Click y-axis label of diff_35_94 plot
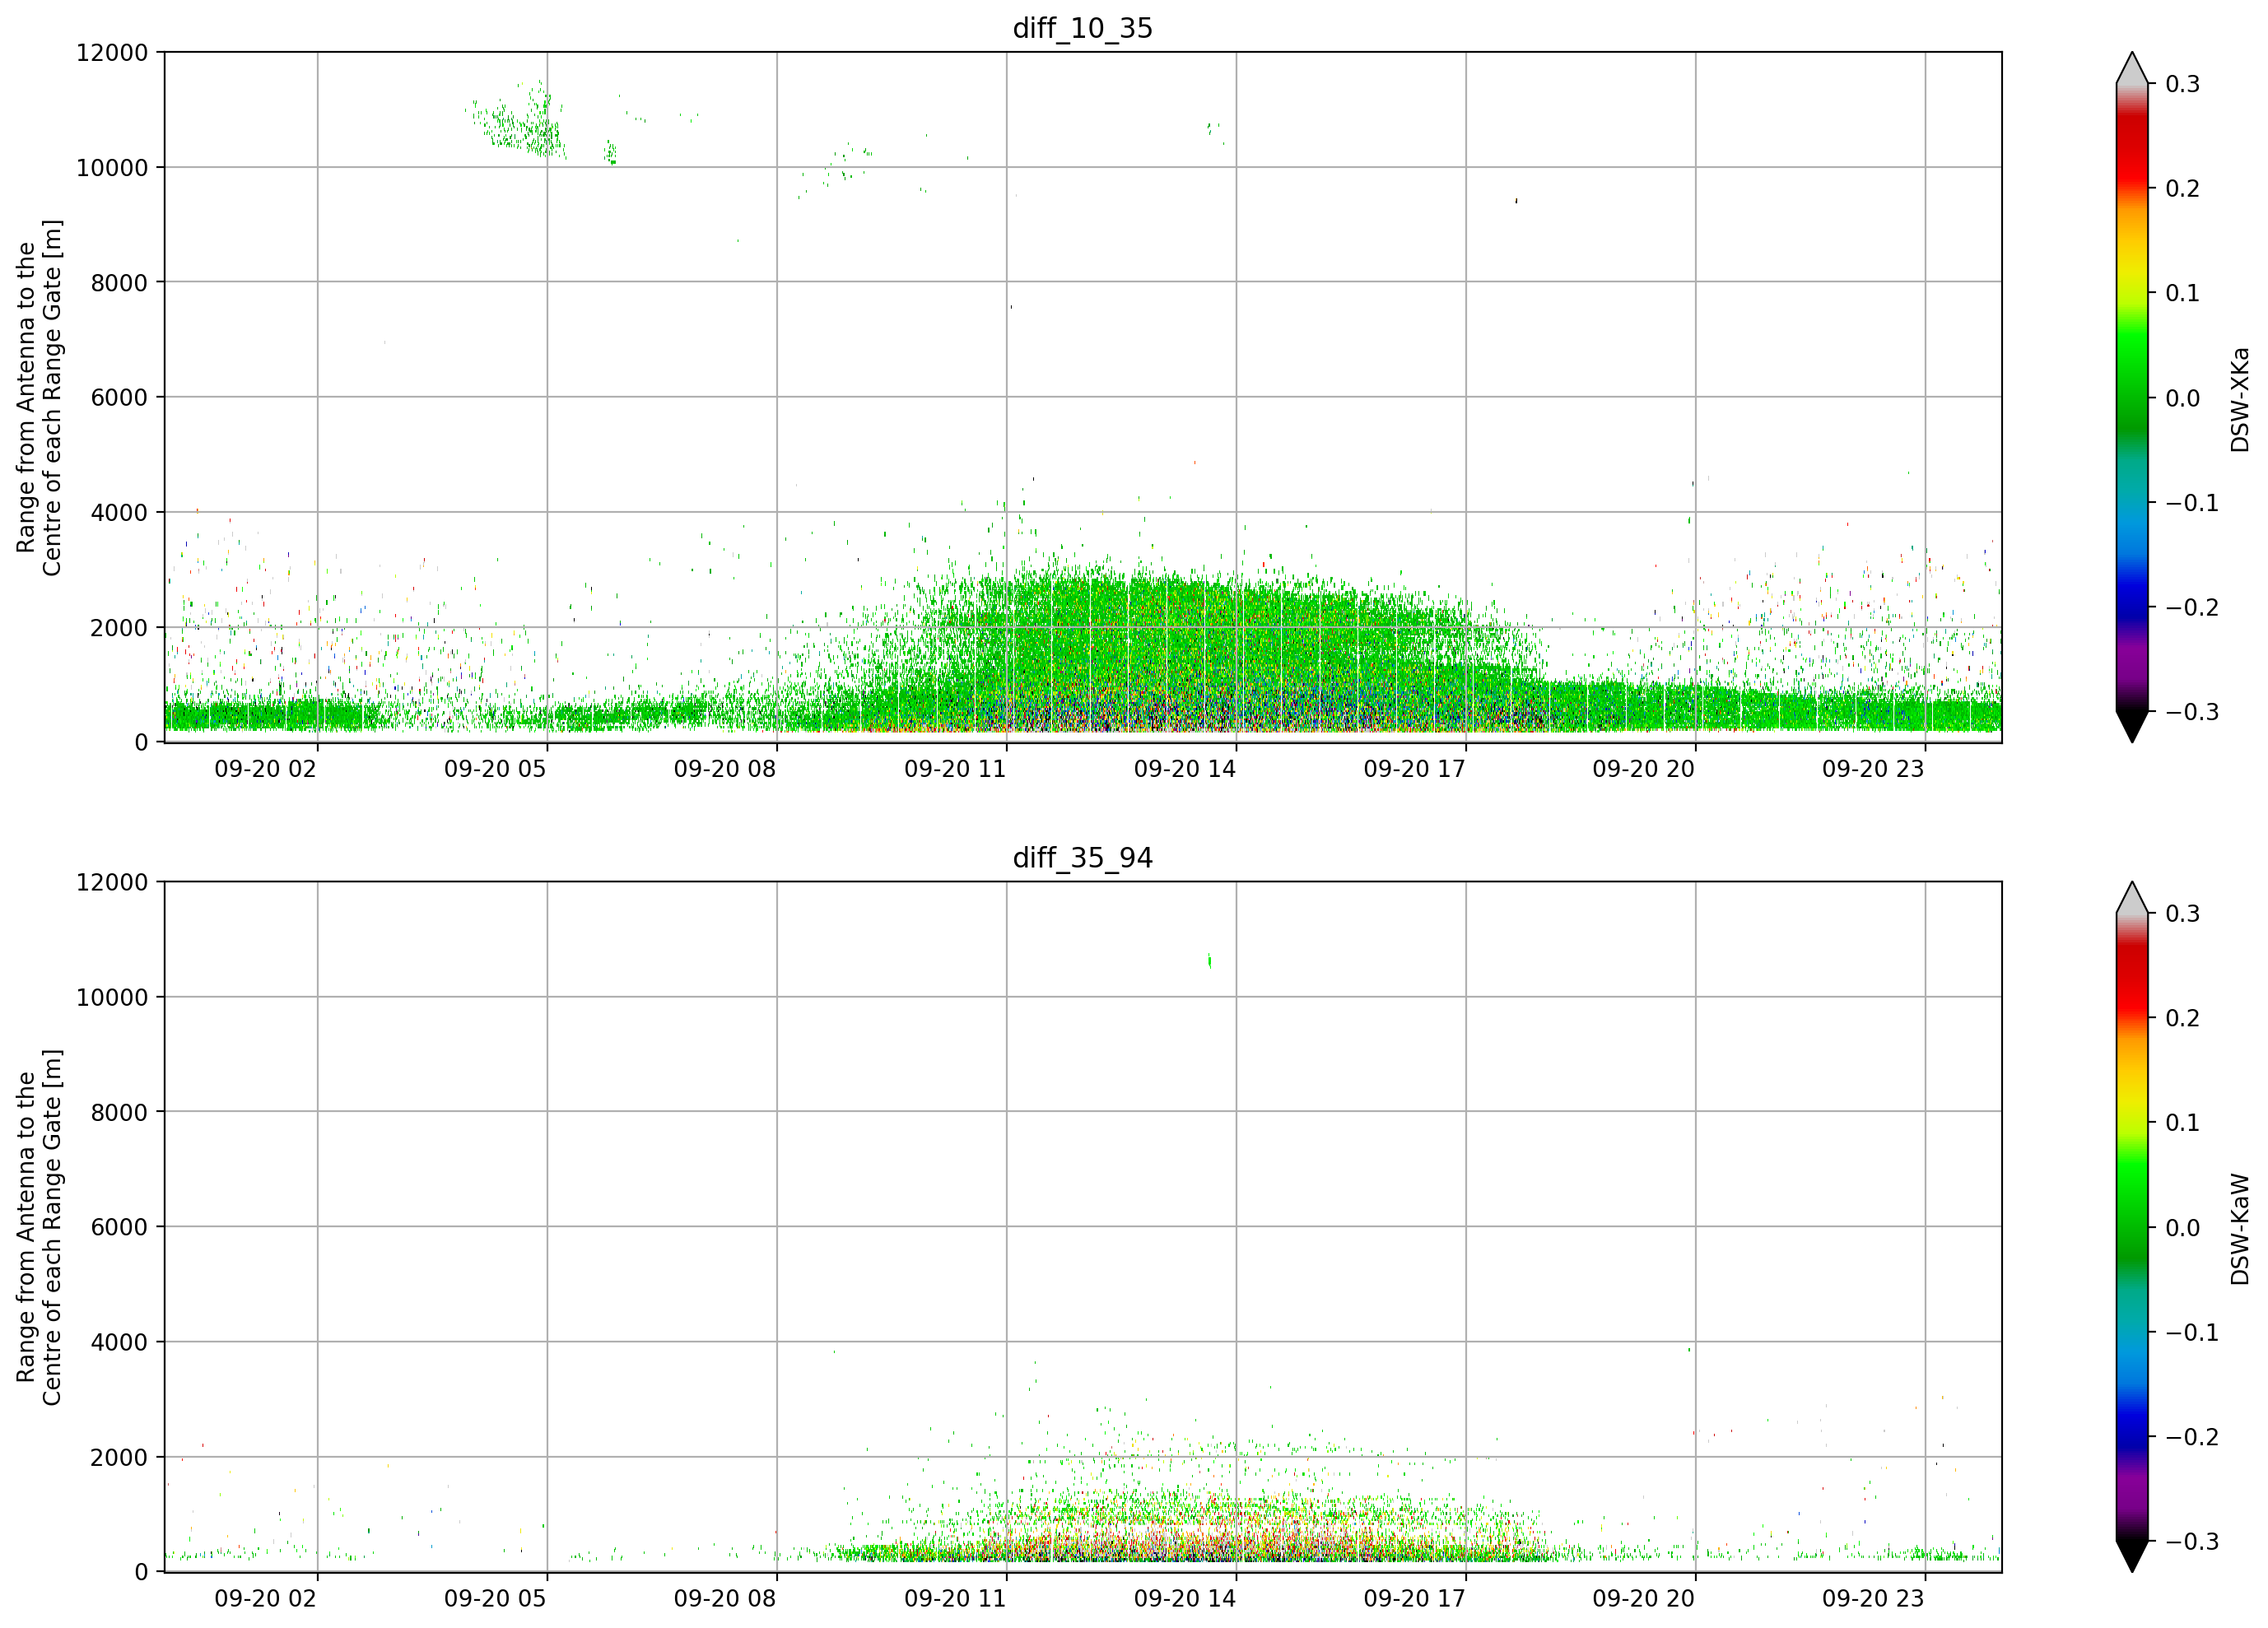 tap(39, 1227)
